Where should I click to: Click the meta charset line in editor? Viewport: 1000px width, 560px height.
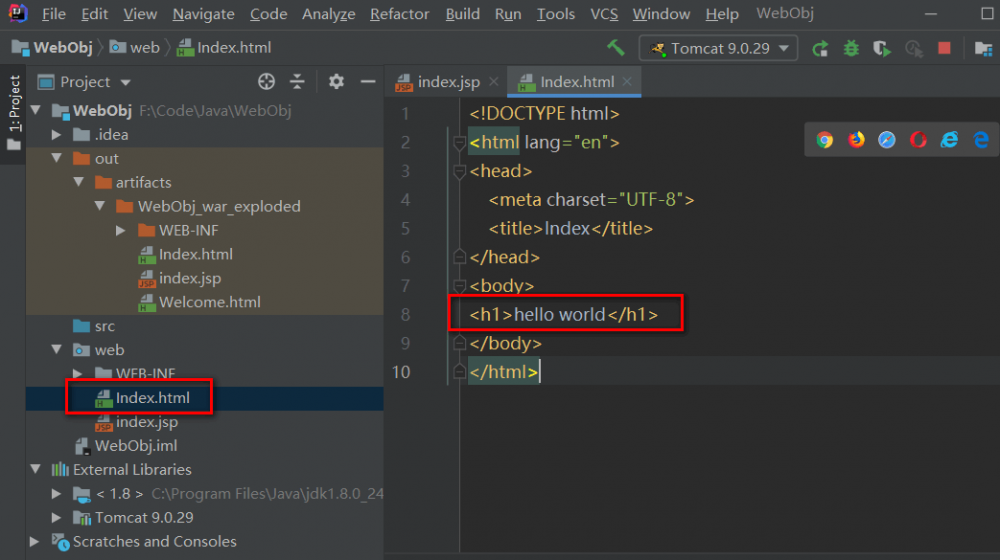point(591,200)
